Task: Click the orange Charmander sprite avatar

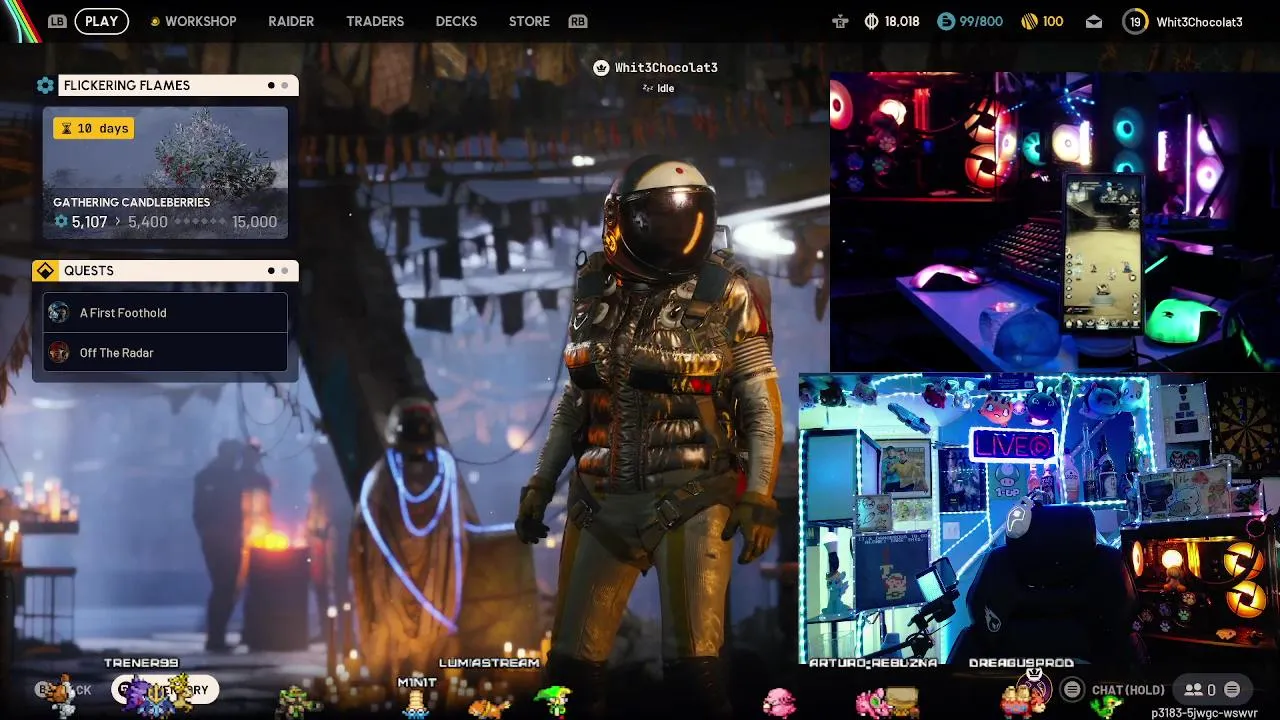Action: coord(489,708)
